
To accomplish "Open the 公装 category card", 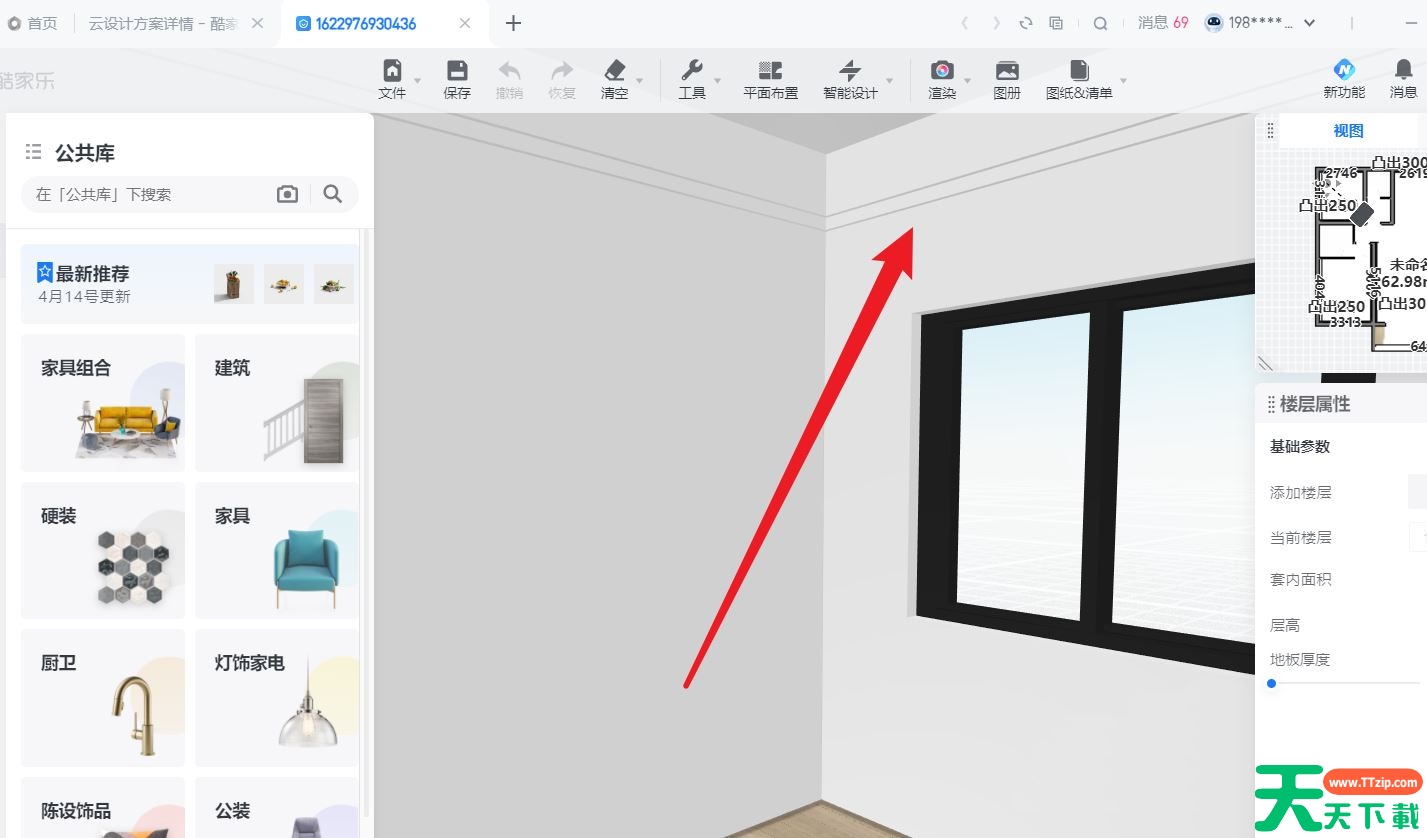I will [x=277, y=808].
